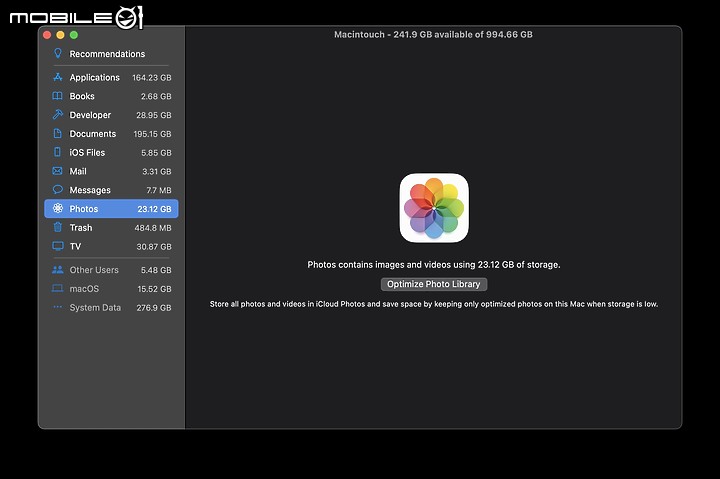Click the 276.9 GB System Data size
The height and width of the screenshot is (479, 720).
click(154, 308)
